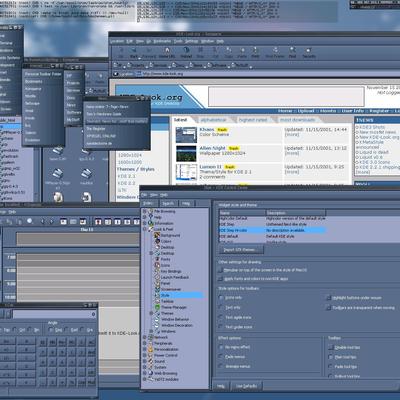Enable 'Menubar on top of the screen' checkbox
The height and width of the screenshot is (400, 400).
pos(220,270)
